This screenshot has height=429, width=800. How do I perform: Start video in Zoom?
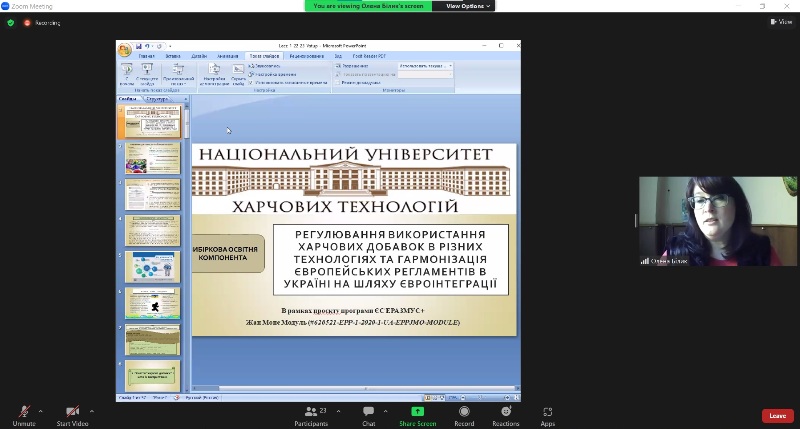click(72, 416)
